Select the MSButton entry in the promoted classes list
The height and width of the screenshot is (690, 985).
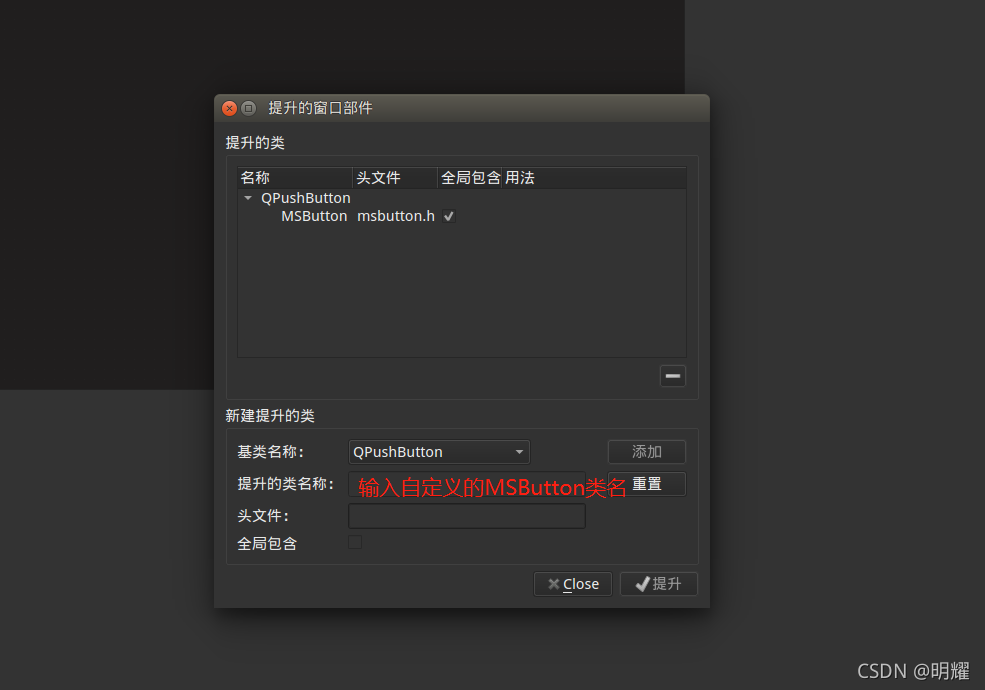click(313, 216)
